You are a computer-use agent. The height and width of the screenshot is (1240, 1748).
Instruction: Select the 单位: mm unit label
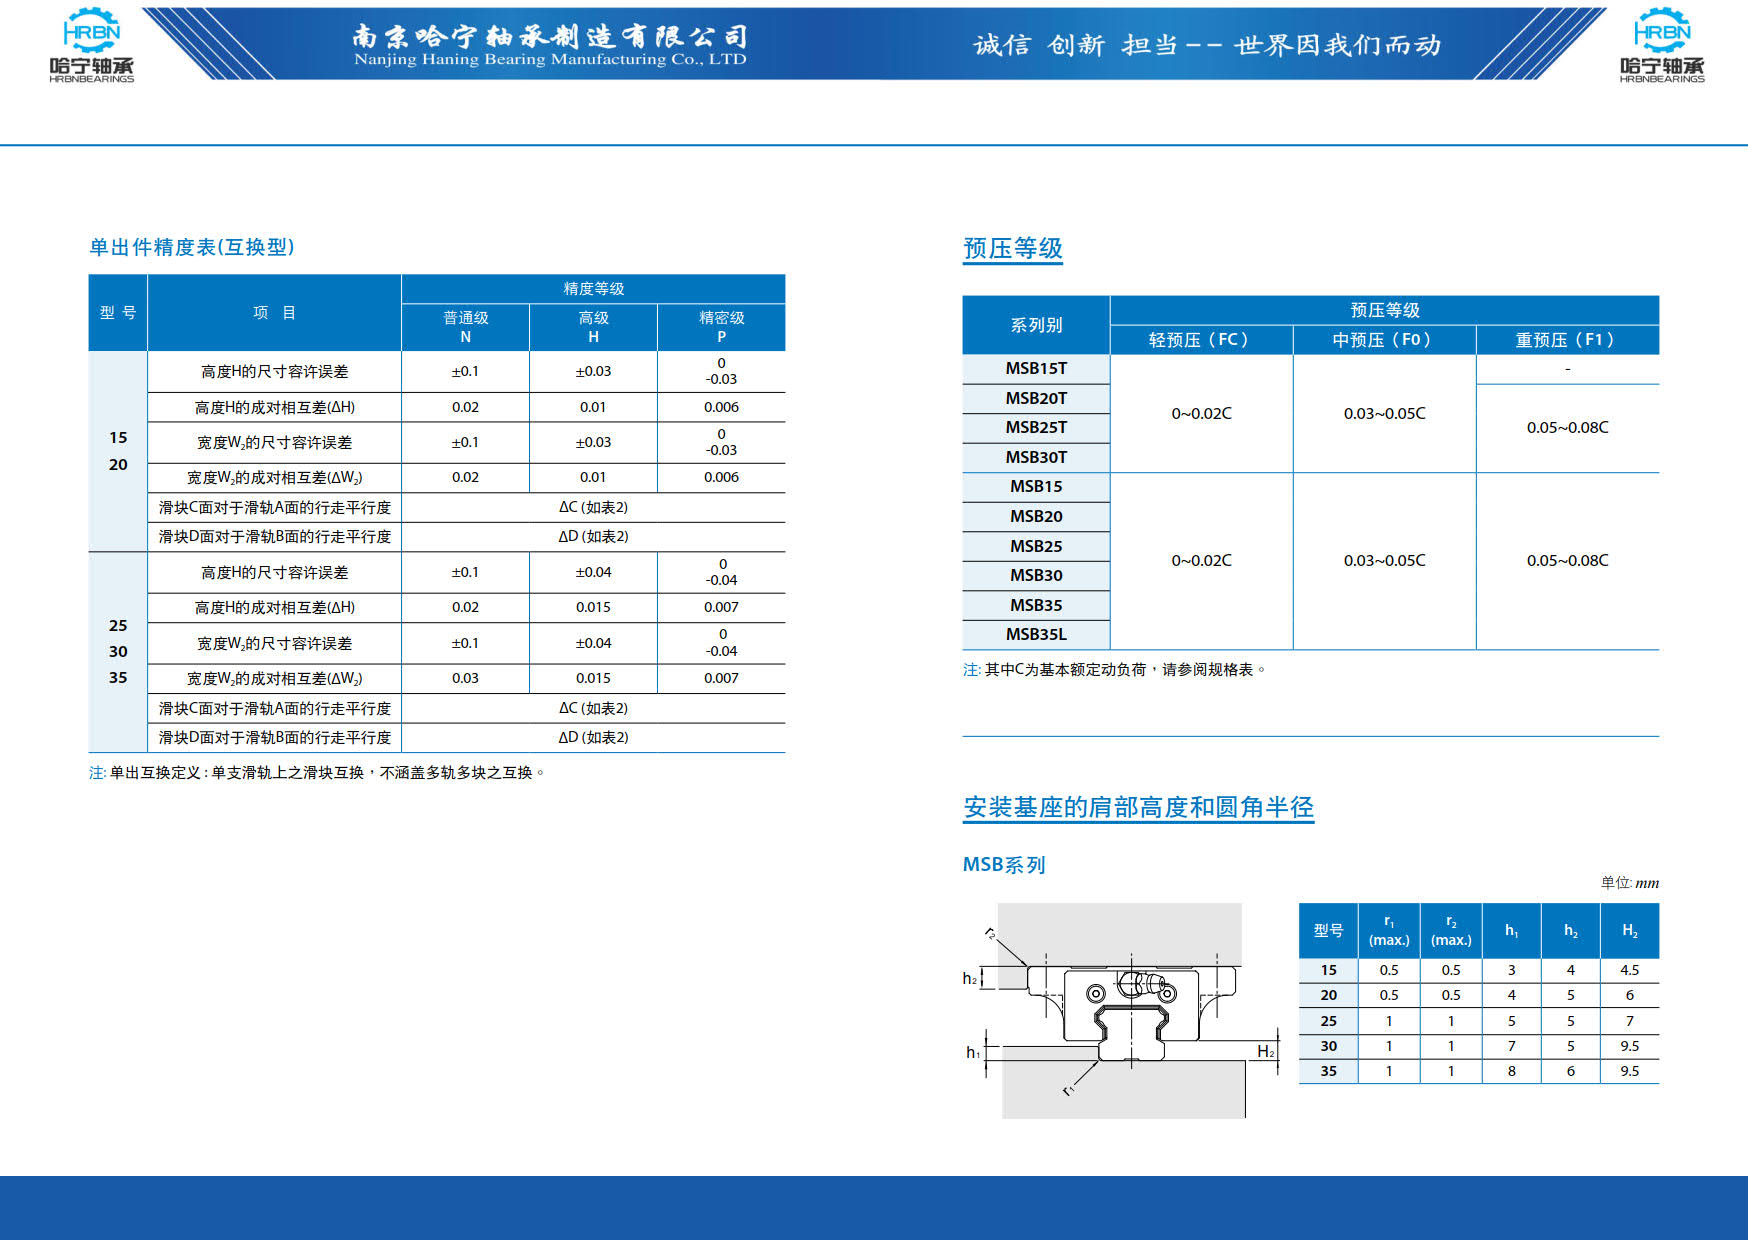[x=1630, y=883]
